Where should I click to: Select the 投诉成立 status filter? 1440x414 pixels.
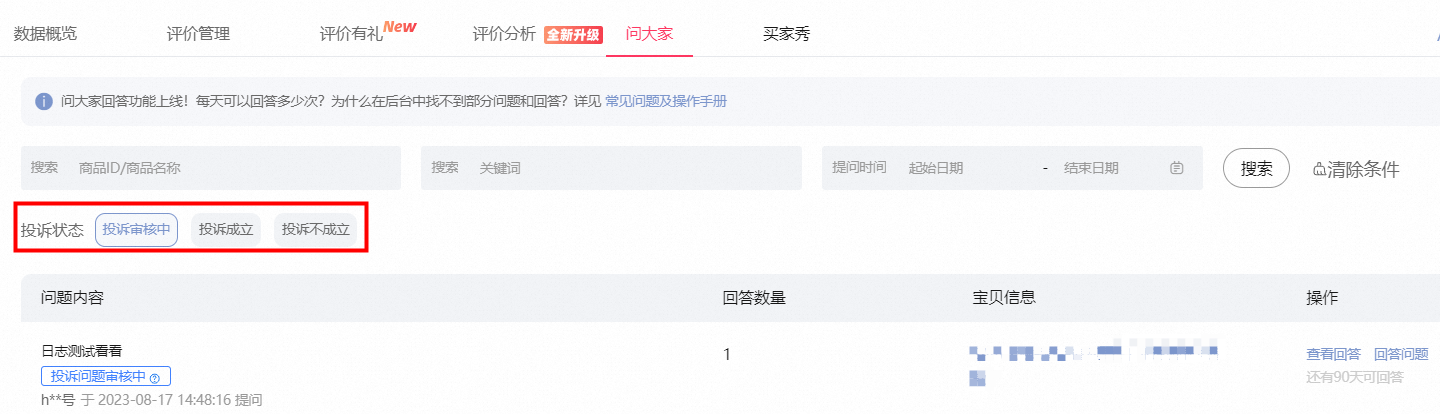point(226,229)
